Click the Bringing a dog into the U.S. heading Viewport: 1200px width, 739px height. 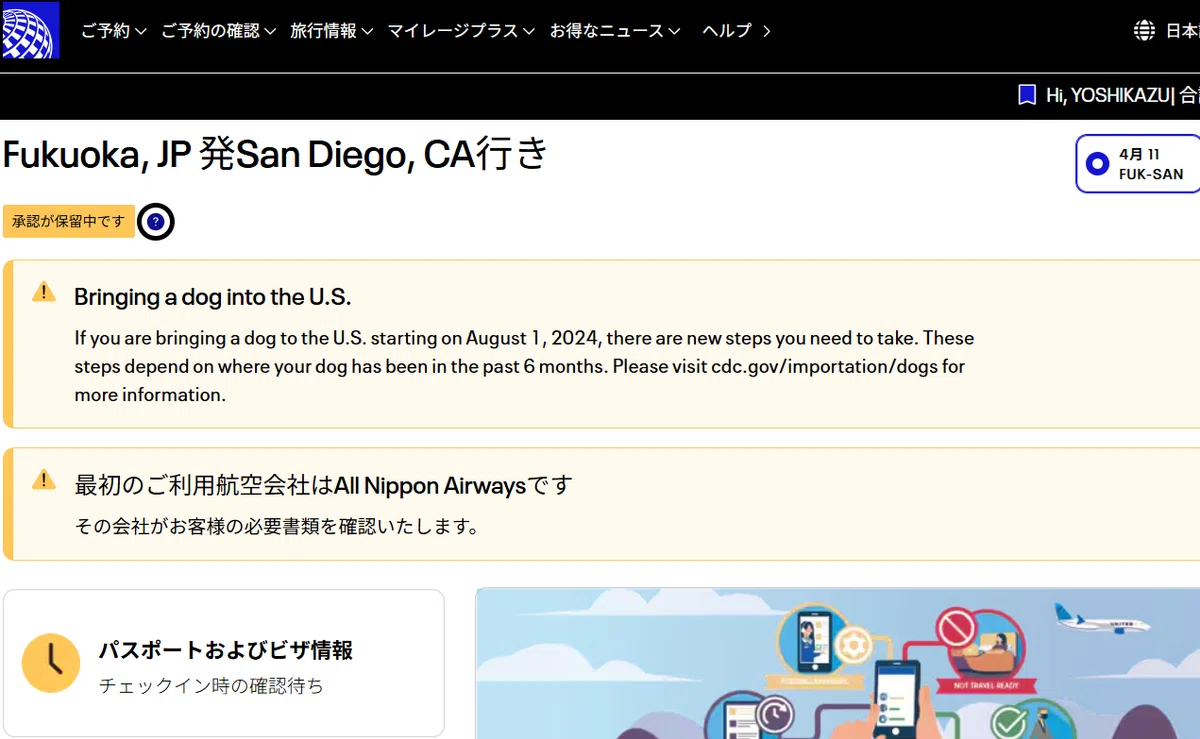click(x=213, y=297)
